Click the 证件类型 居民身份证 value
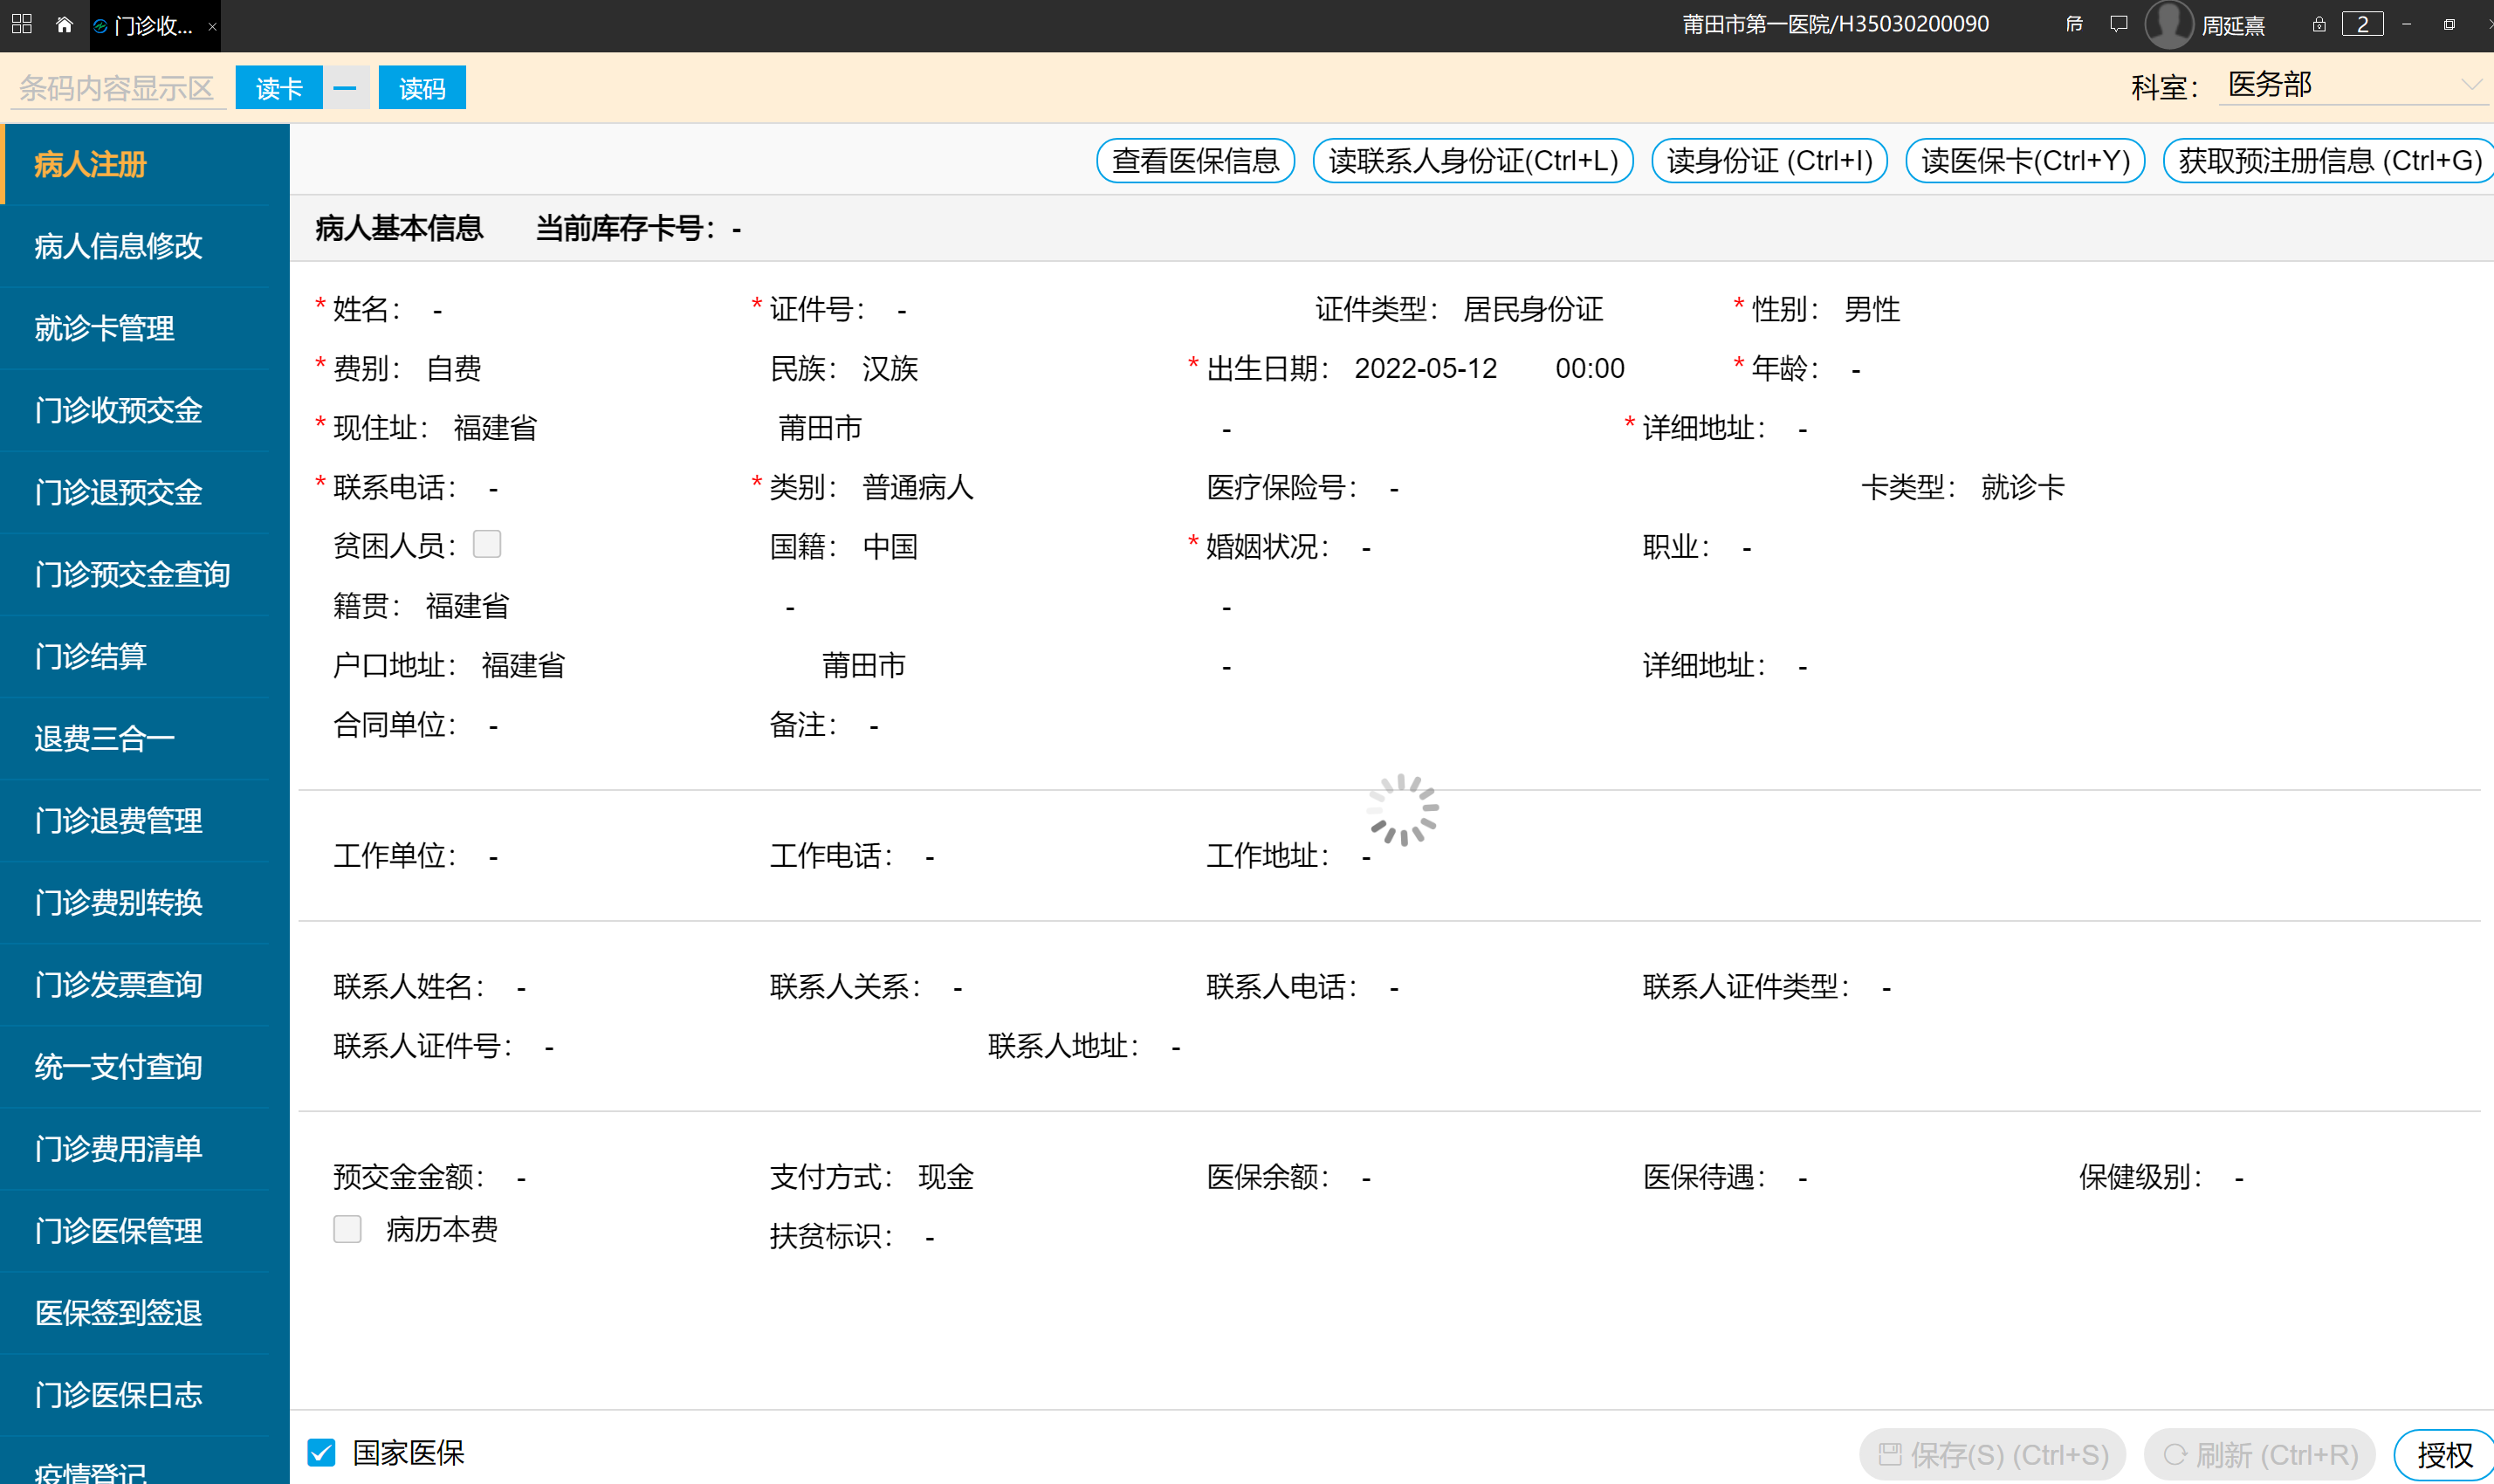 pos(1533,310)
